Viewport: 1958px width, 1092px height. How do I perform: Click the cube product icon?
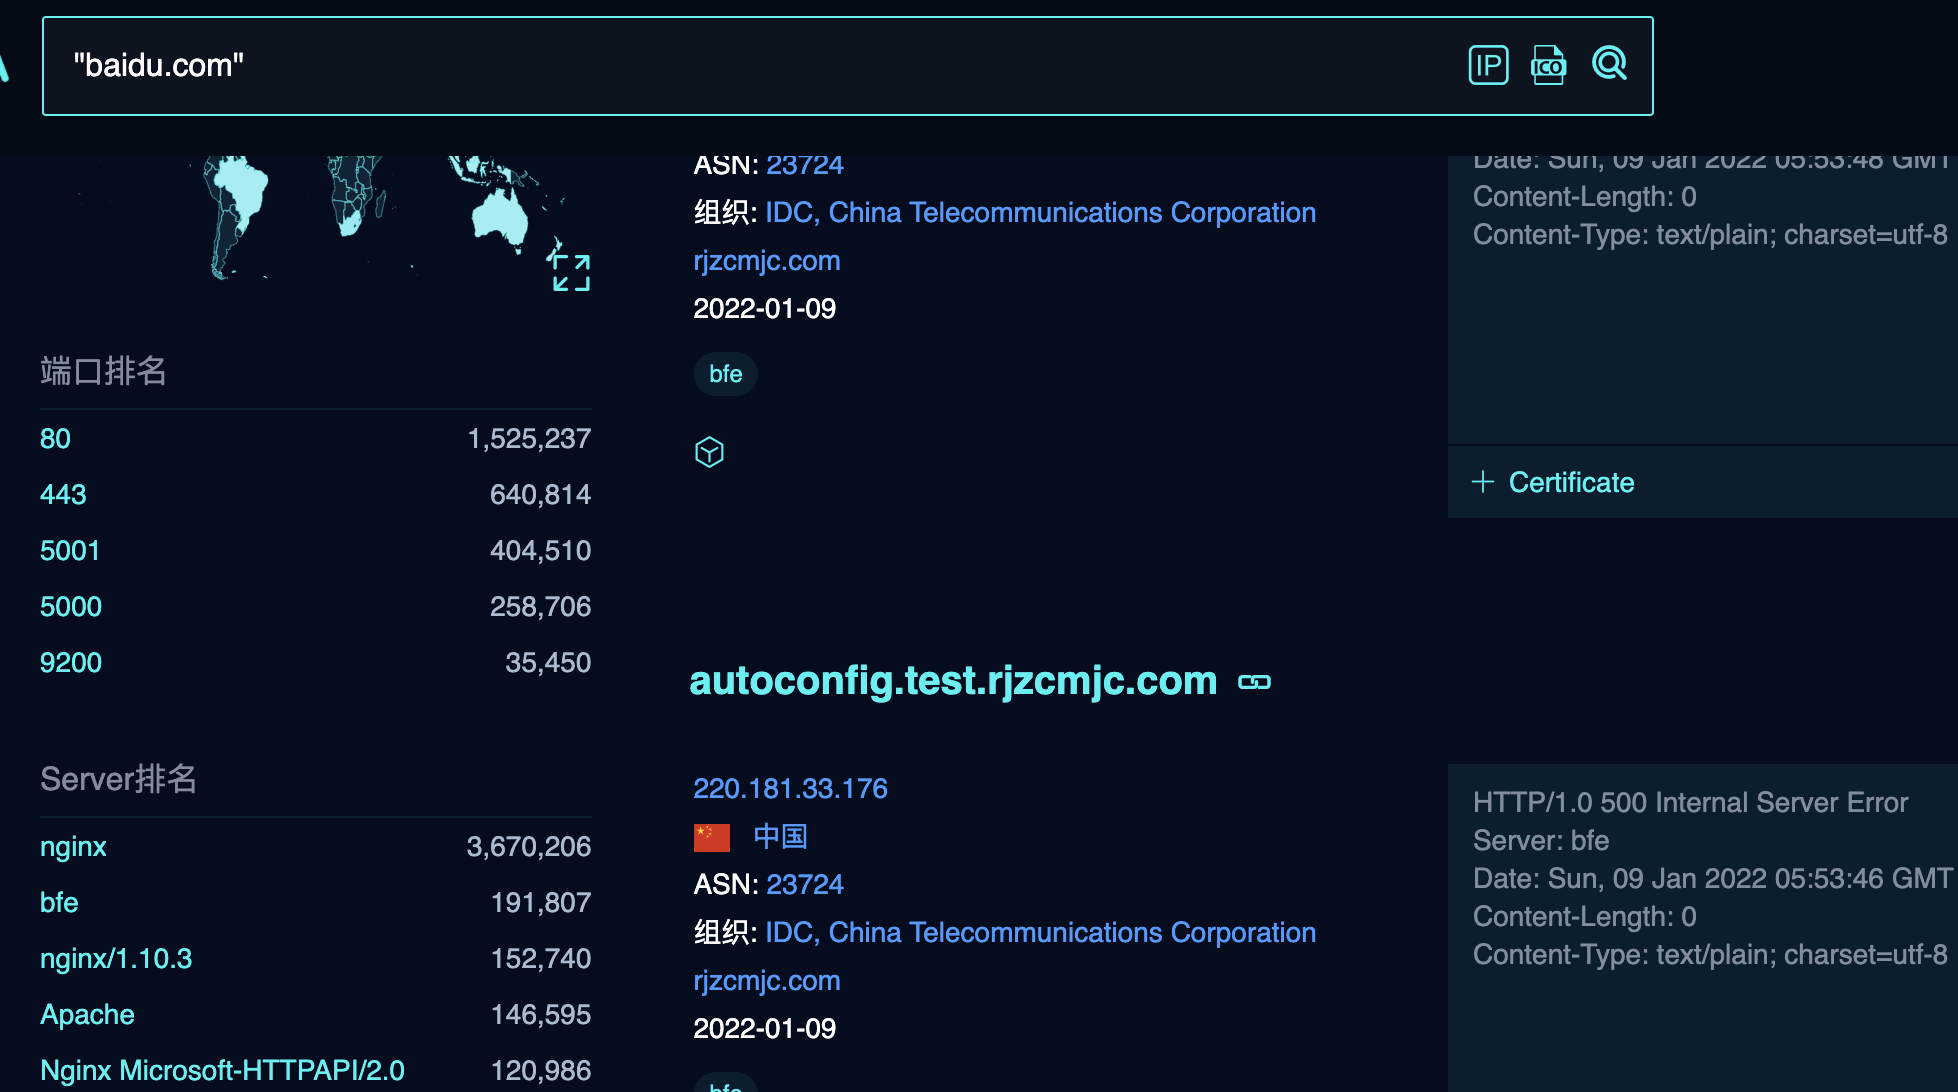pyautogui.click(x=709, y=452)
